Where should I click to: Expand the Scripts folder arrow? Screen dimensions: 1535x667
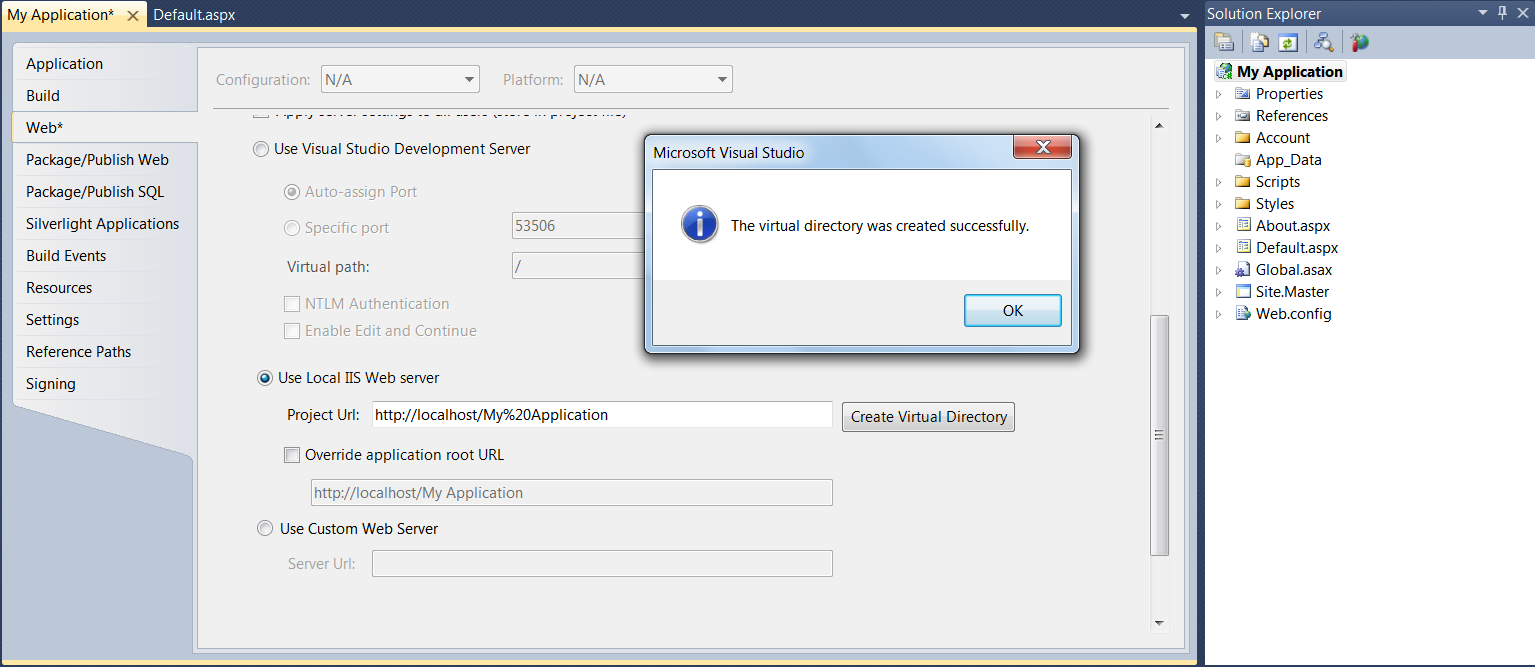pyautogui.click(x=1219, y=182)
